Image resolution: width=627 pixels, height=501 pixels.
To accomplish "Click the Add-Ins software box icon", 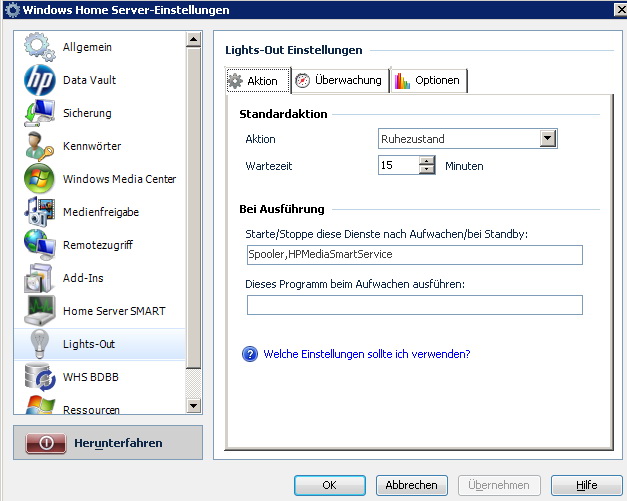I will click(x=39, y=278).
